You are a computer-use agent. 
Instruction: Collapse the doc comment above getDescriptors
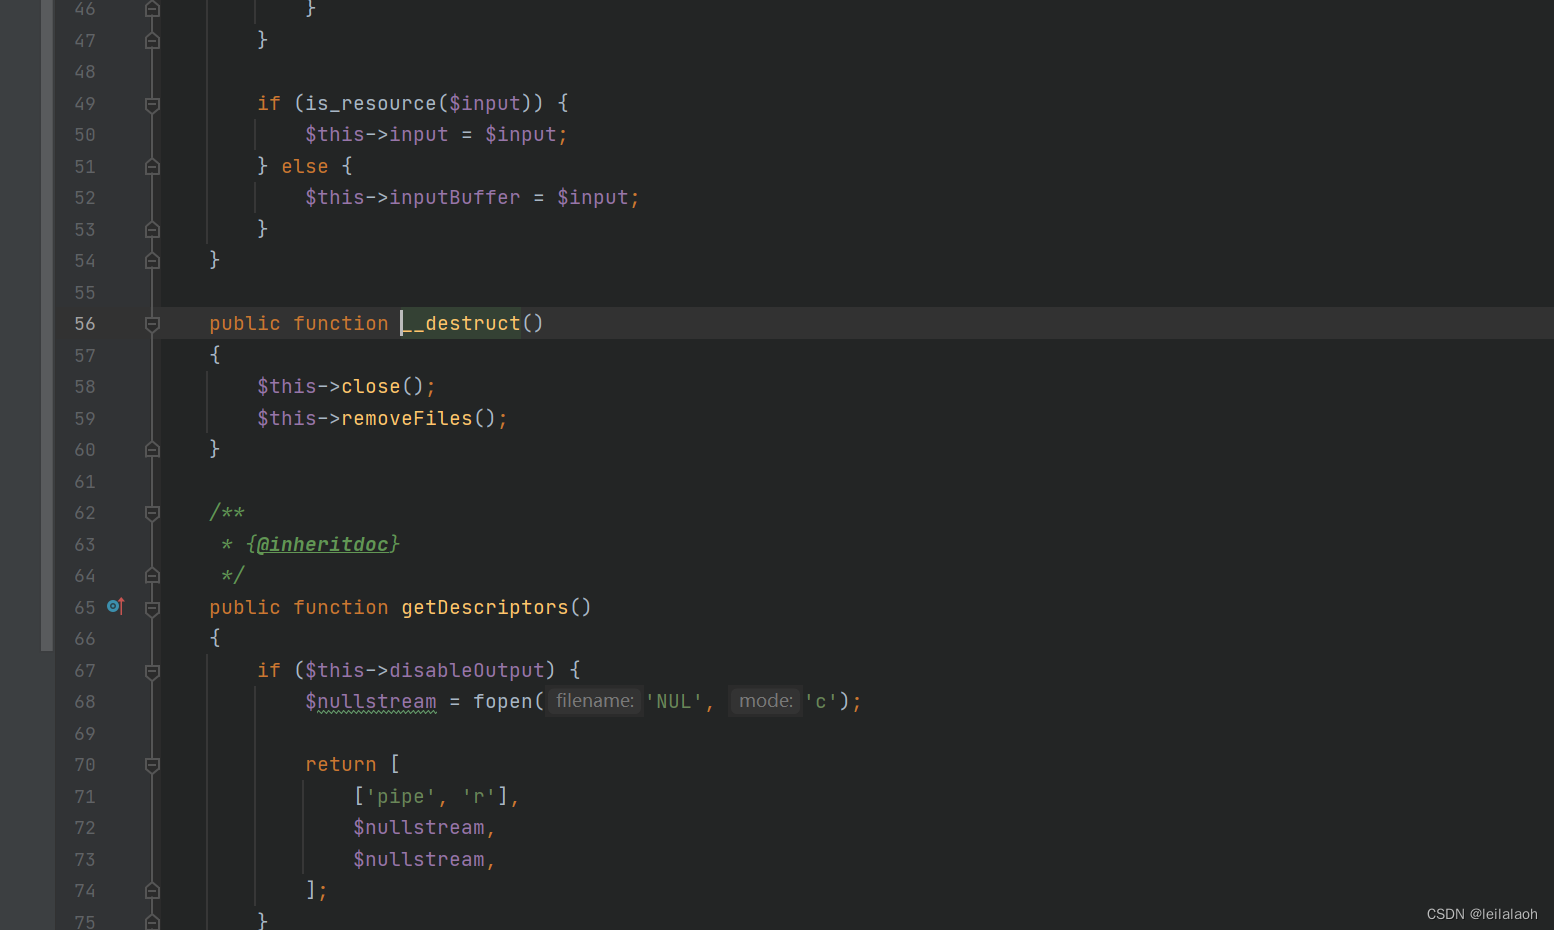click(x=152, y=512)
